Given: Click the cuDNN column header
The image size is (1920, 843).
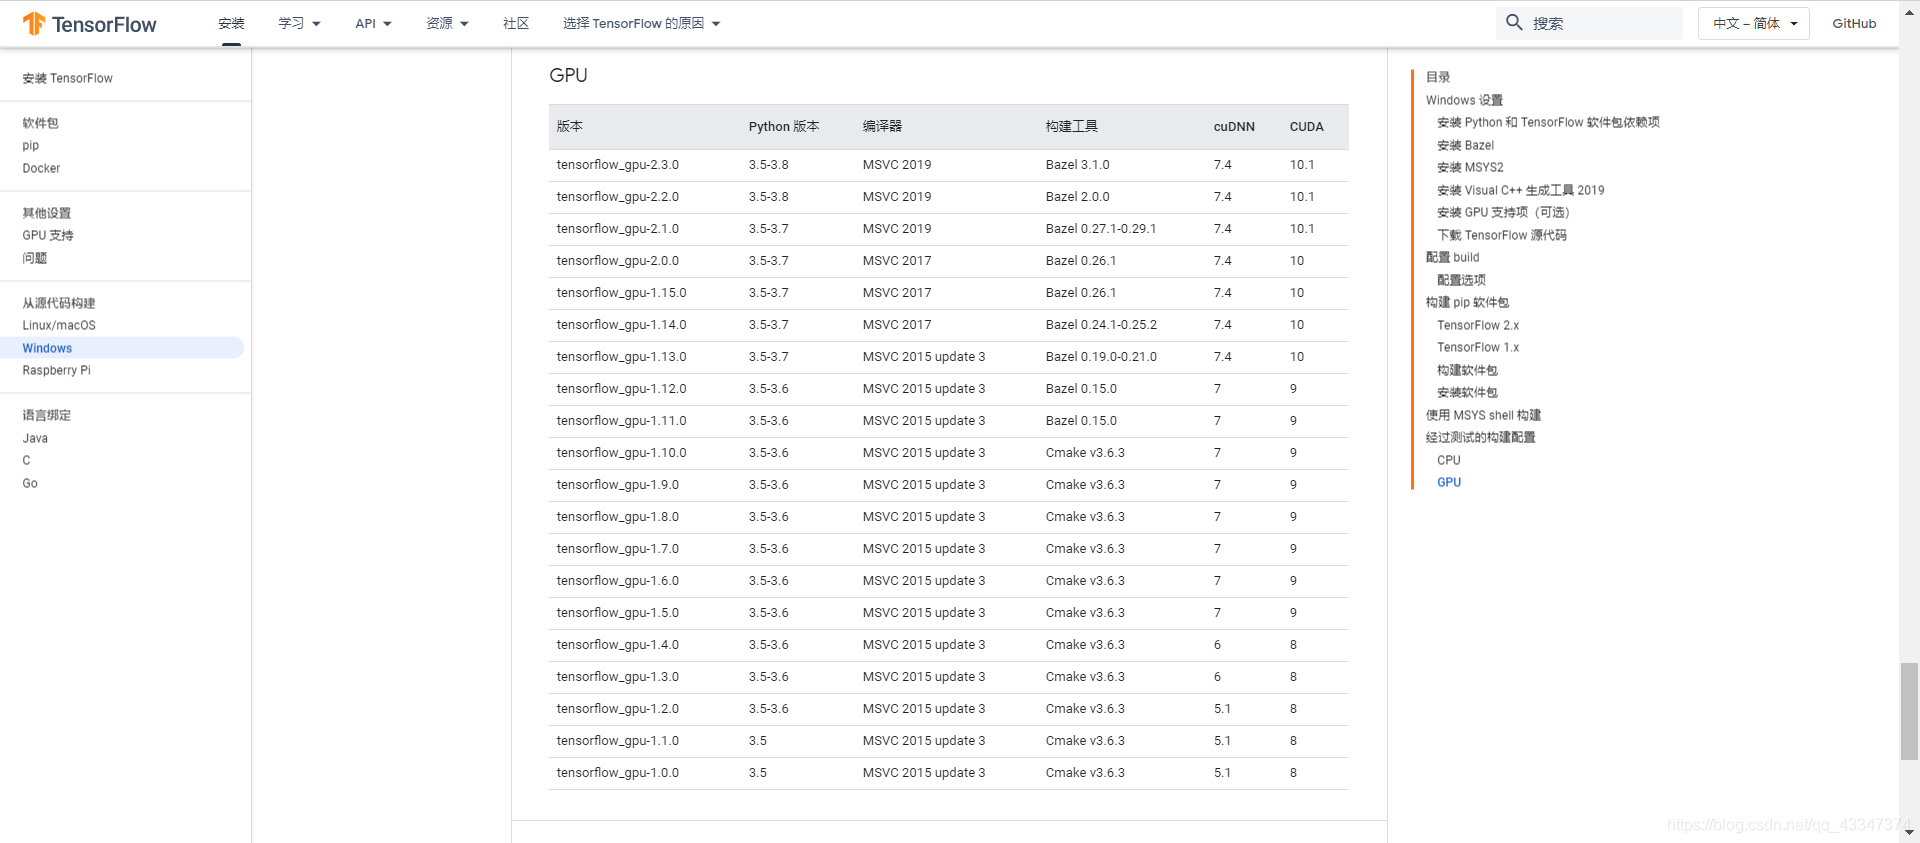Looking at the screenshot, I should click(x=1234, y=127).
